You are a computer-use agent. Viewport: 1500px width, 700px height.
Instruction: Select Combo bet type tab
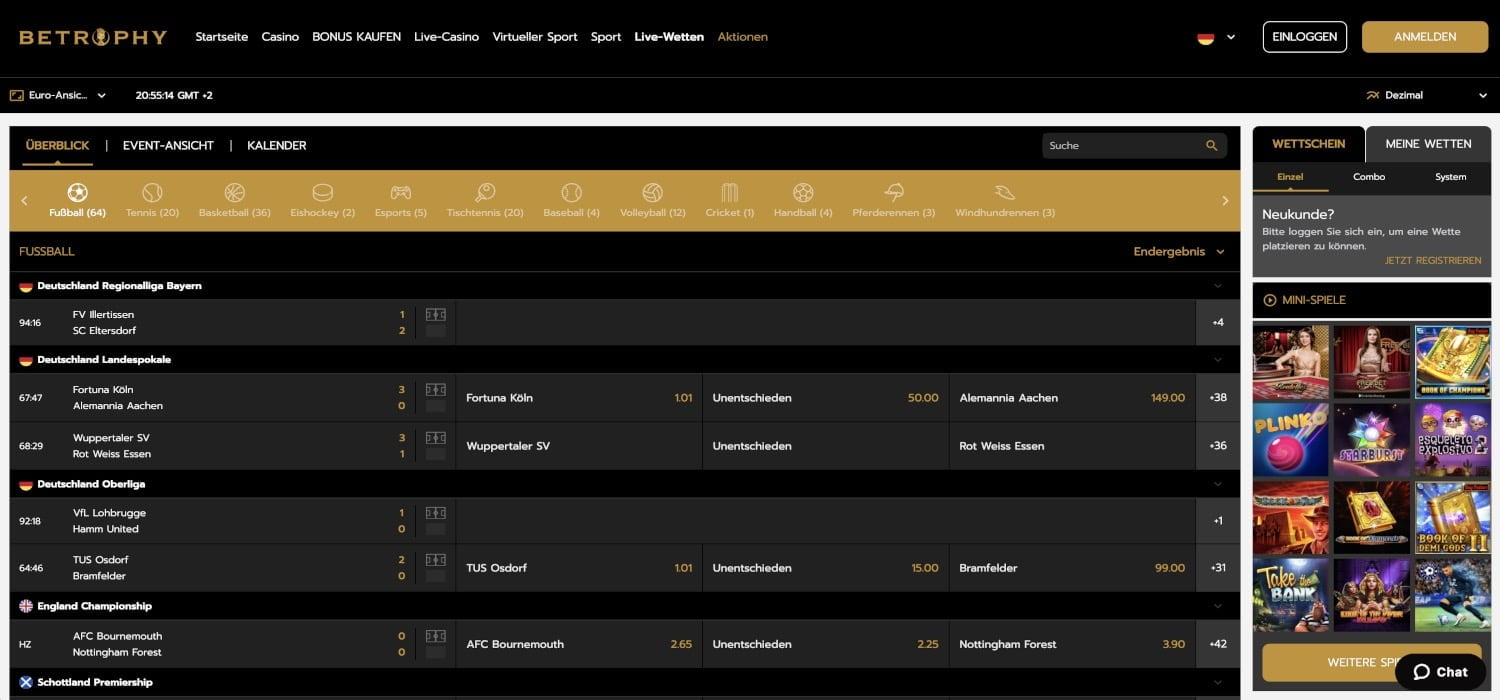click(1369, 177)
